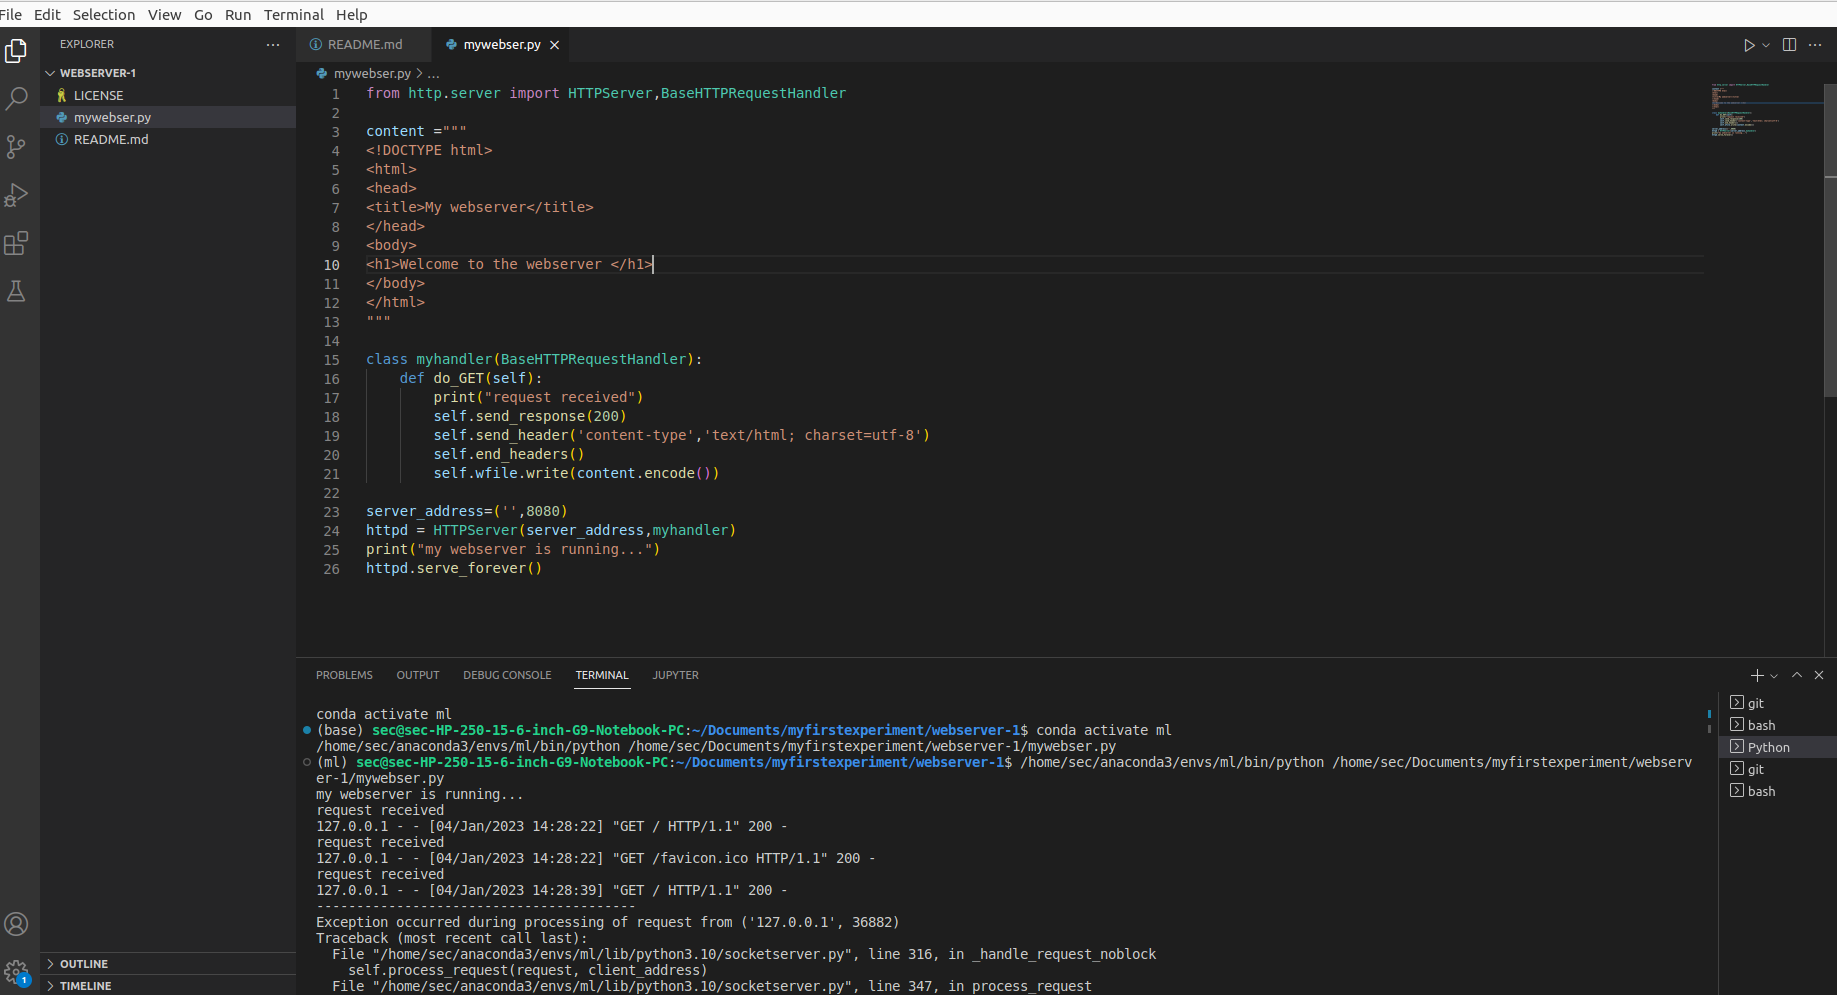The image size is (1837, 995).
Task: Switch to the DEBUG CONSOLE tab
Action: click(x=507, y=676)
